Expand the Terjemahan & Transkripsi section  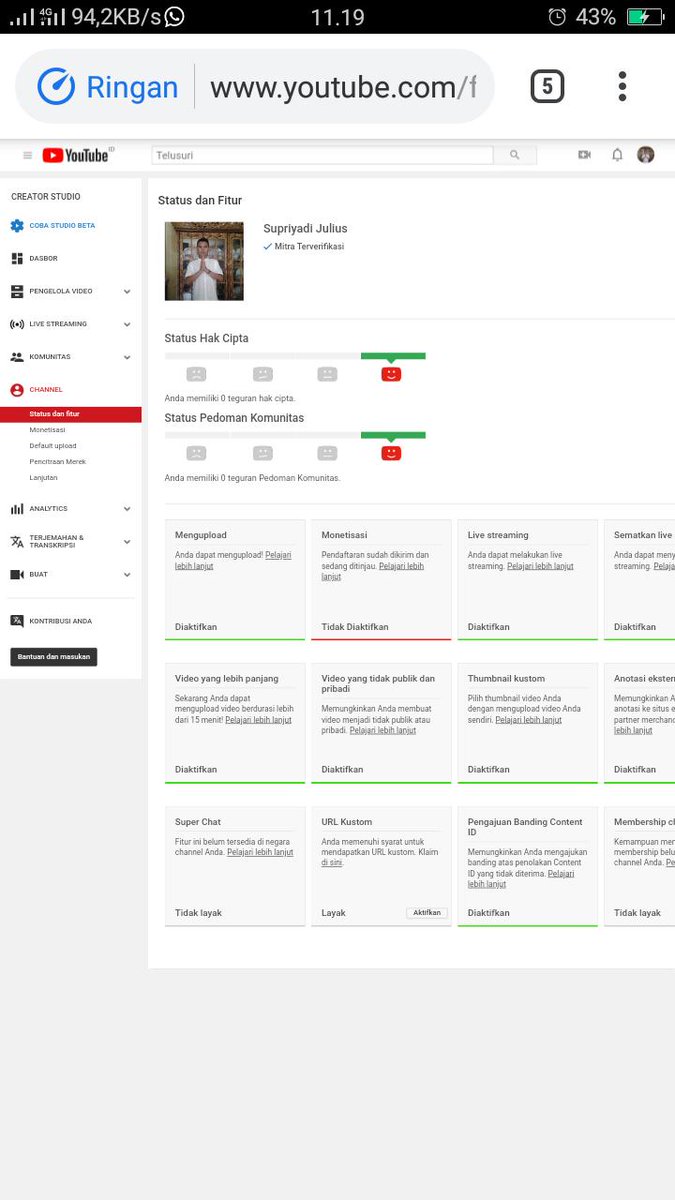tap(127, 542)
